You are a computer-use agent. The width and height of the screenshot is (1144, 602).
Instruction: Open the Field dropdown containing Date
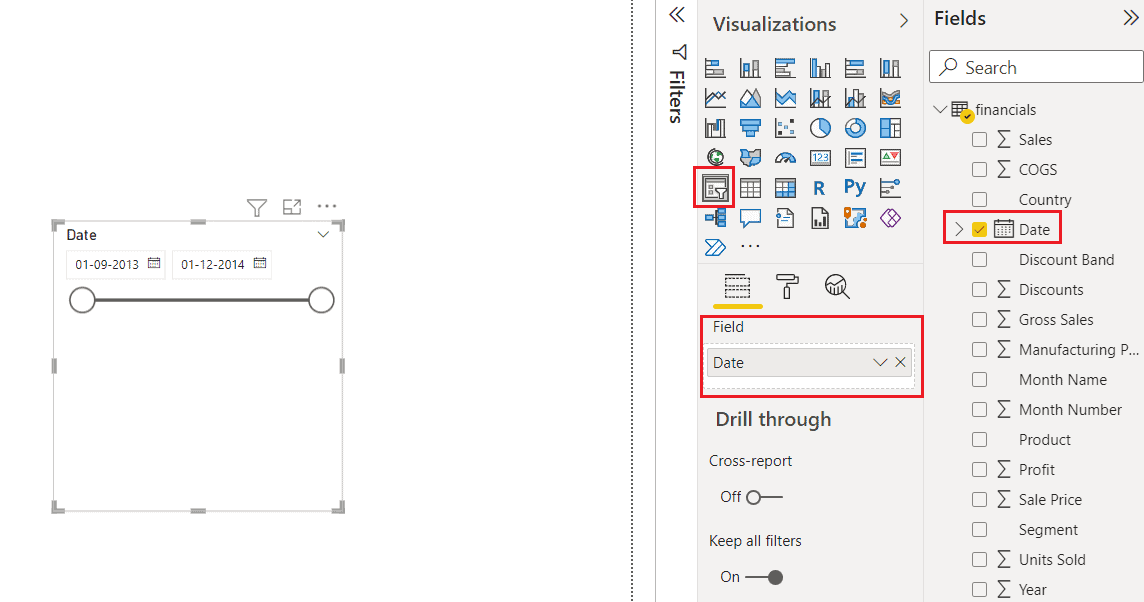pos(879,362)
